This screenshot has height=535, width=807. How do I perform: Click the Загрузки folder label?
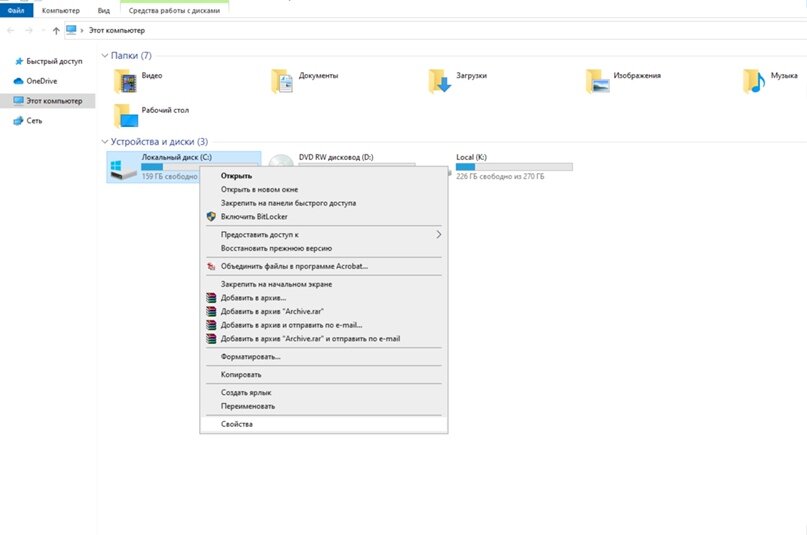pos(471,76)
